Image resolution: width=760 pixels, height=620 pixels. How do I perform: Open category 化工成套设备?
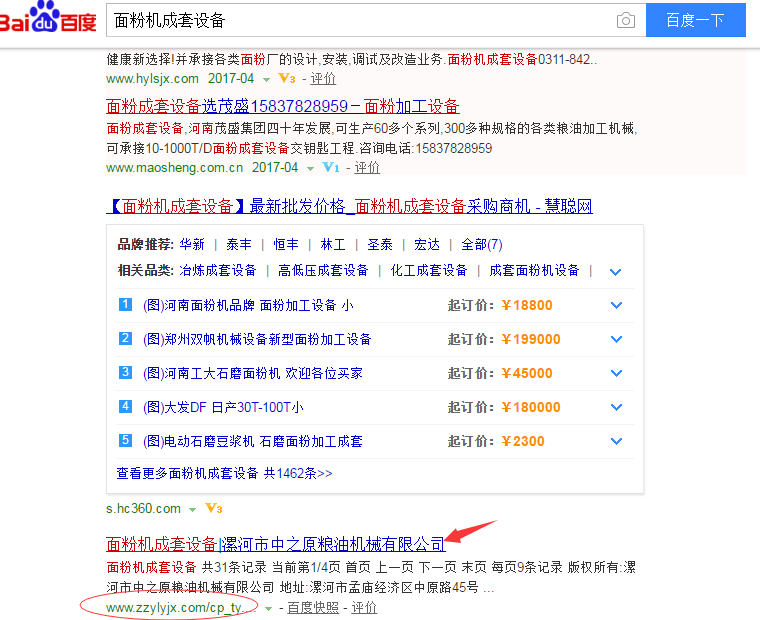(x=429, y=270)
